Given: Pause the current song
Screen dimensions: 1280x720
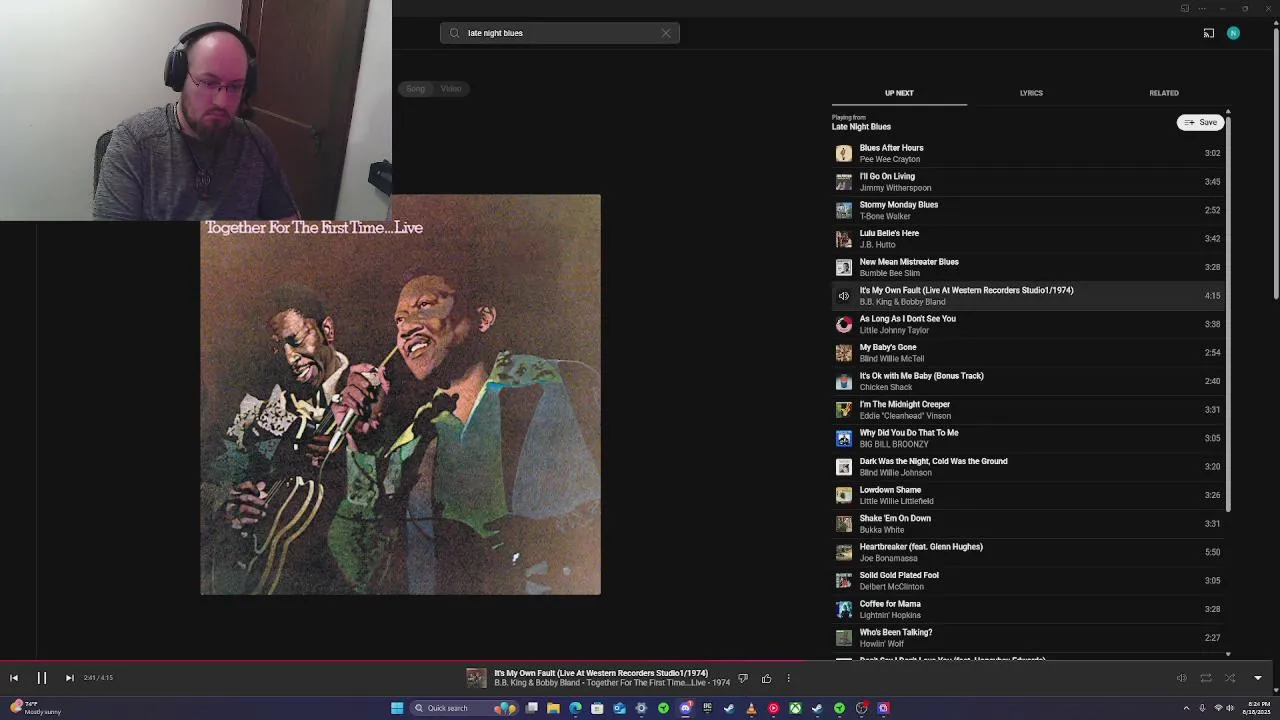Looking at the screenshot, I should coord(42,678).
